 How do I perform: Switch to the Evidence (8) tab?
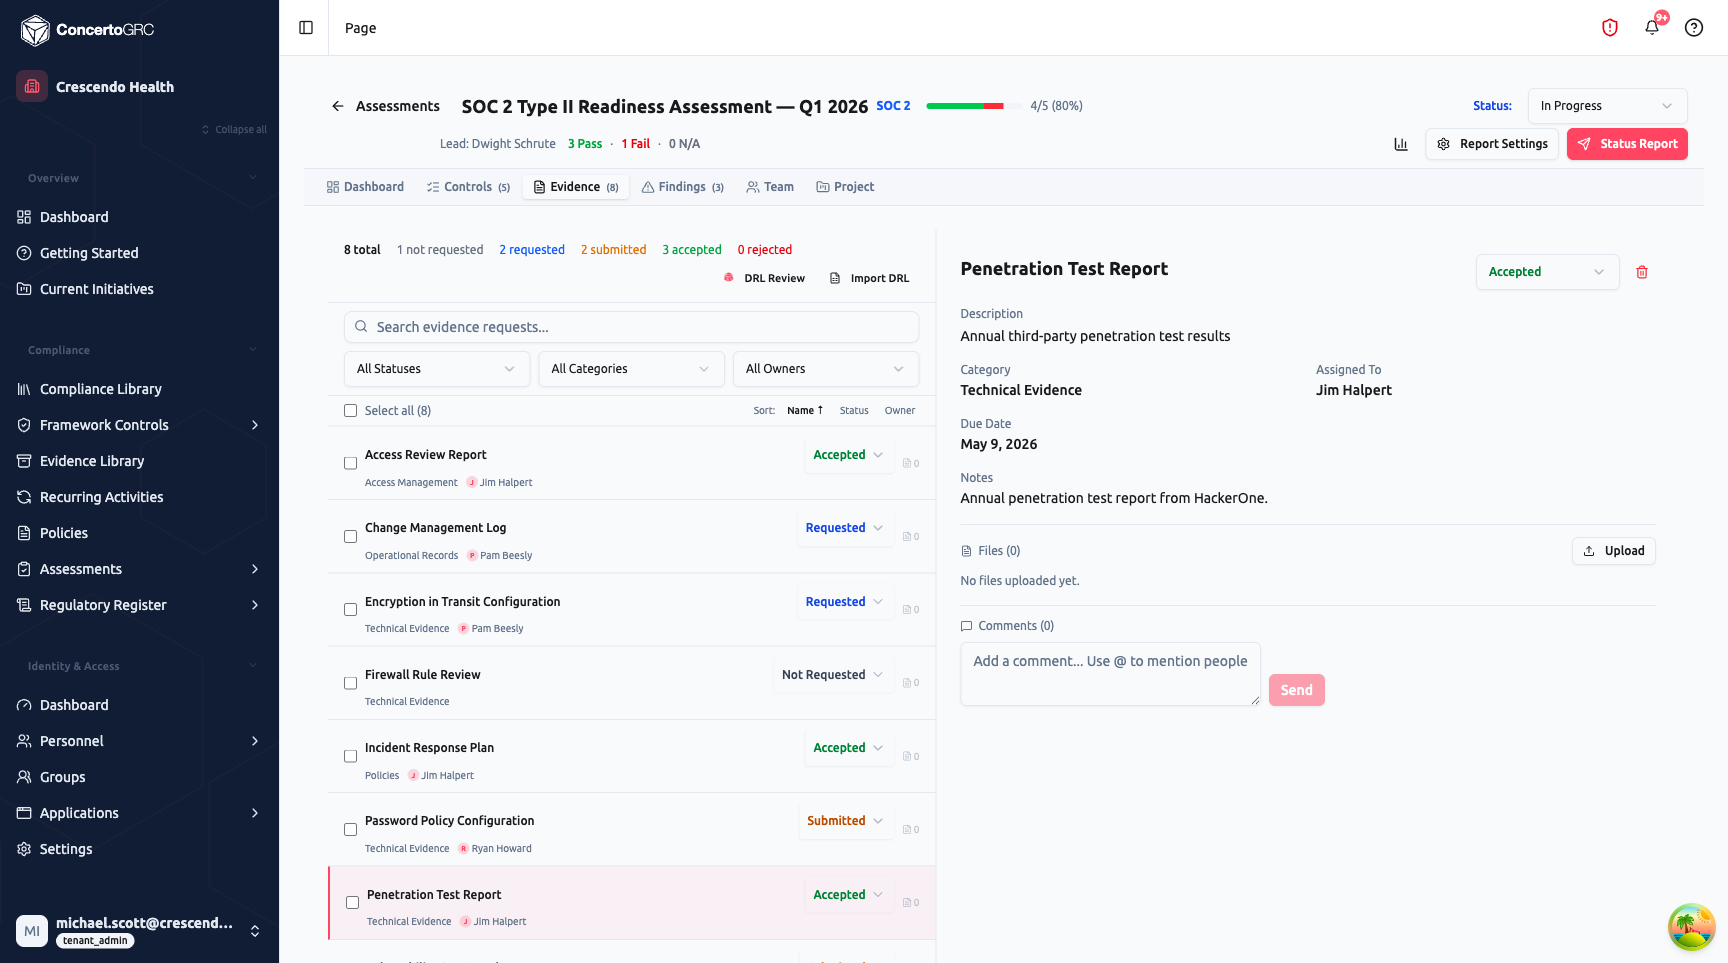[x=576, y=187]
